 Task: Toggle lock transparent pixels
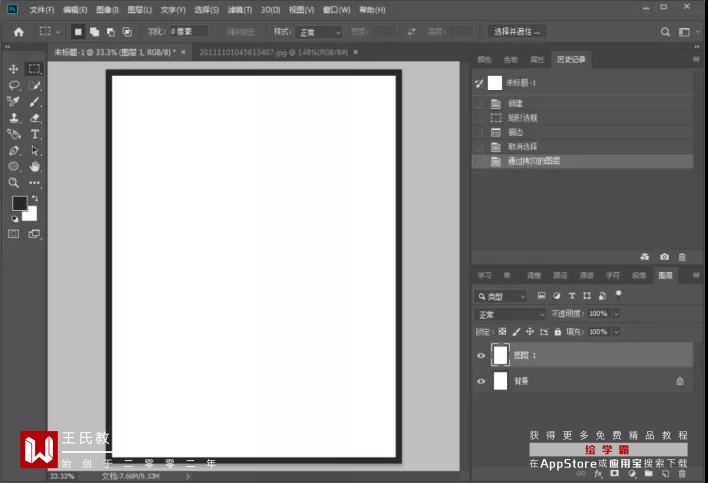coord(503,332)
